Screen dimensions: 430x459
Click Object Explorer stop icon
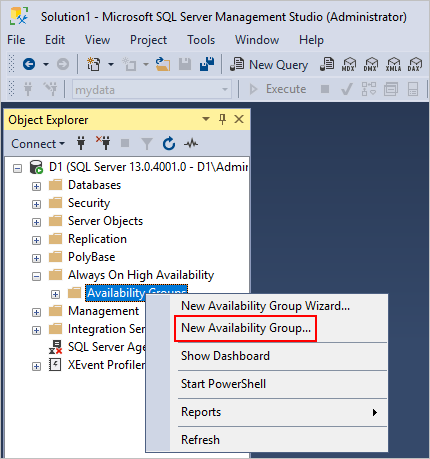[x=125, y=143]
